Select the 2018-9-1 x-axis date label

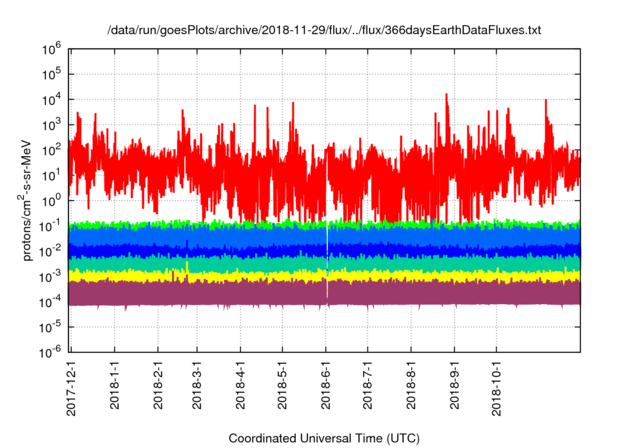(454, 385)
